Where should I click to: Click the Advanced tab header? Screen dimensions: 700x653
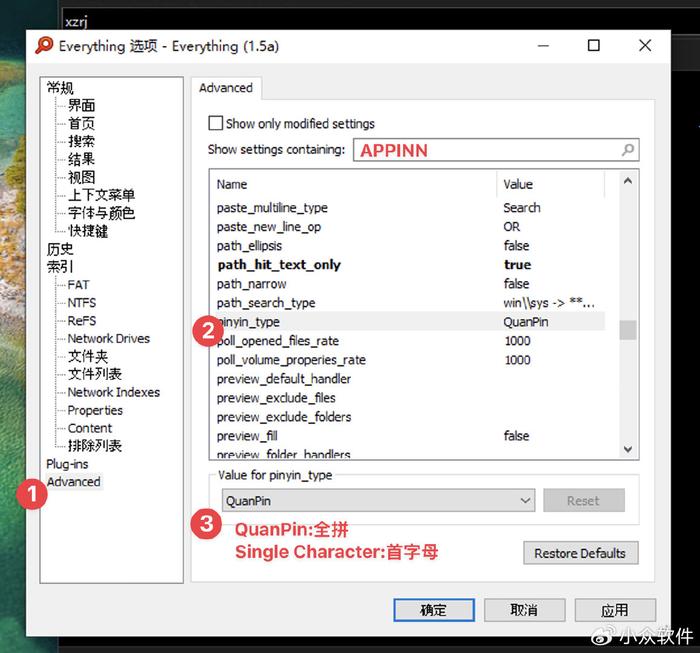point(226,87)
